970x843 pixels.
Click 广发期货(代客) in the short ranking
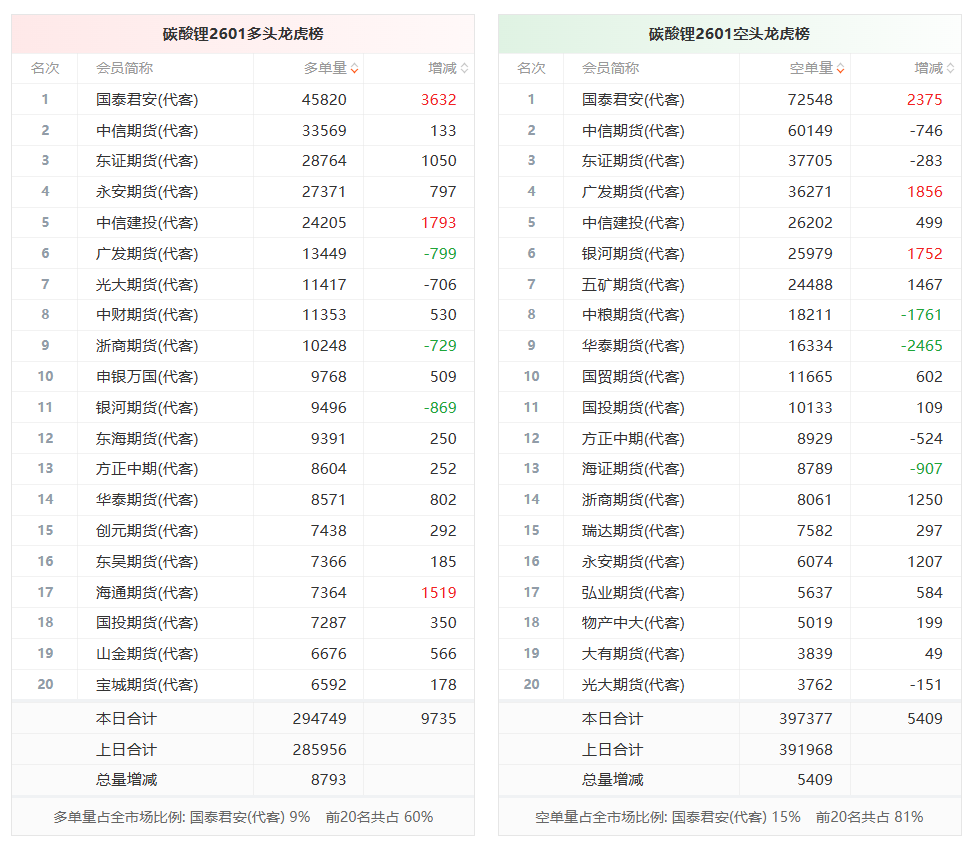(633, 192)
